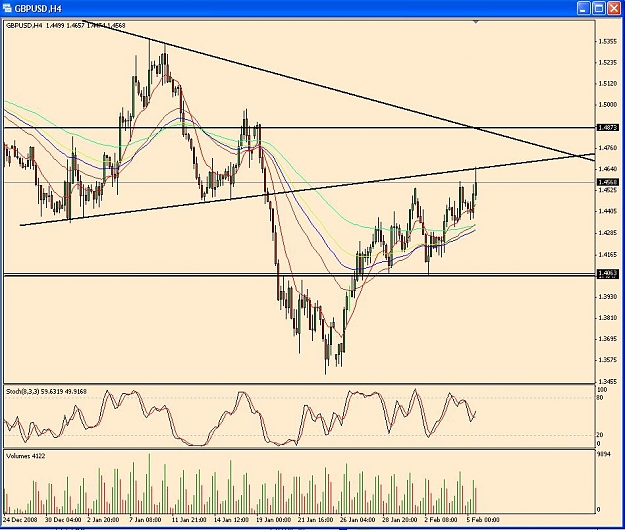
Task: Click the 1.4640 price scale value
Action: point(608,169)
